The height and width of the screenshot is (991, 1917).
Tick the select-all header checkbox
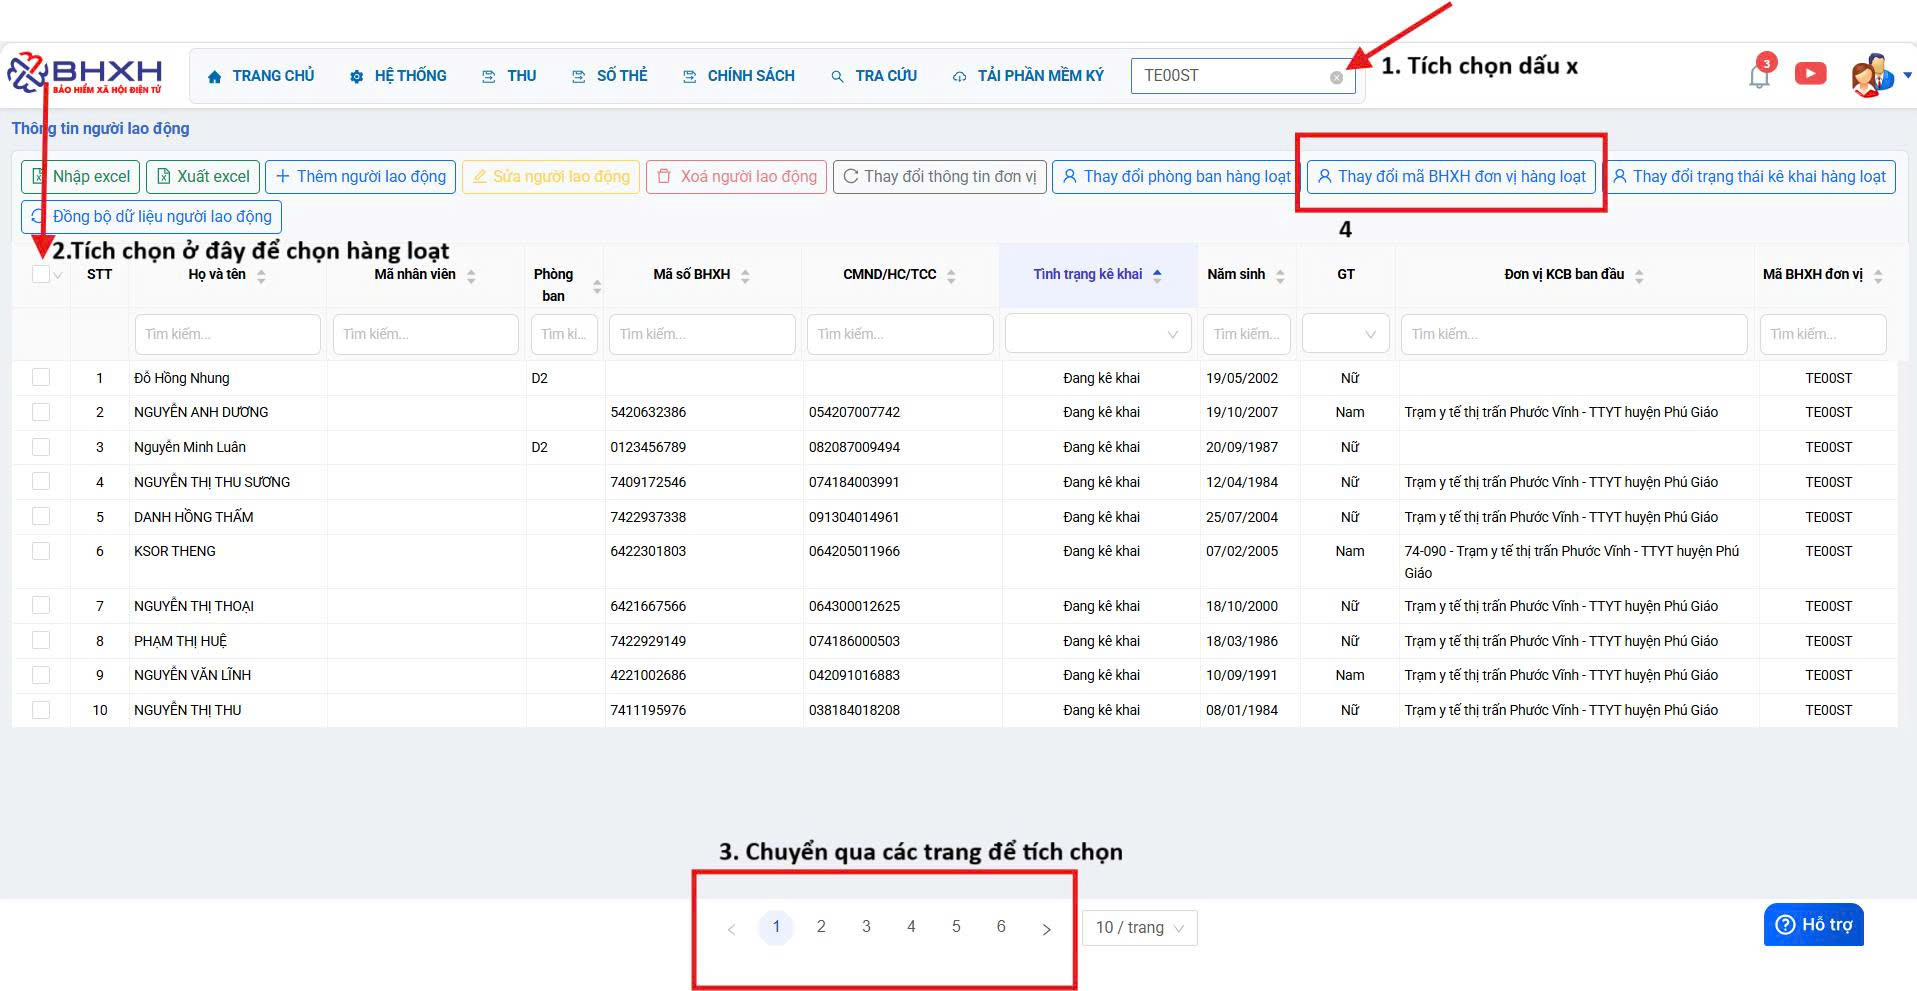tap(41, 274)
